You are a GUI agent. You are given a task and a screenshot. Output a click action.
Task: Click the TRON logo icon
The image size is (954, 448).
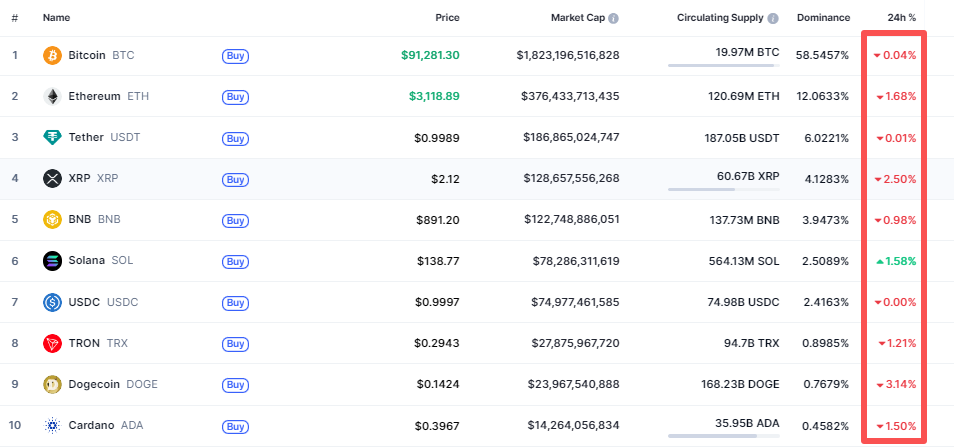point(52,343)
